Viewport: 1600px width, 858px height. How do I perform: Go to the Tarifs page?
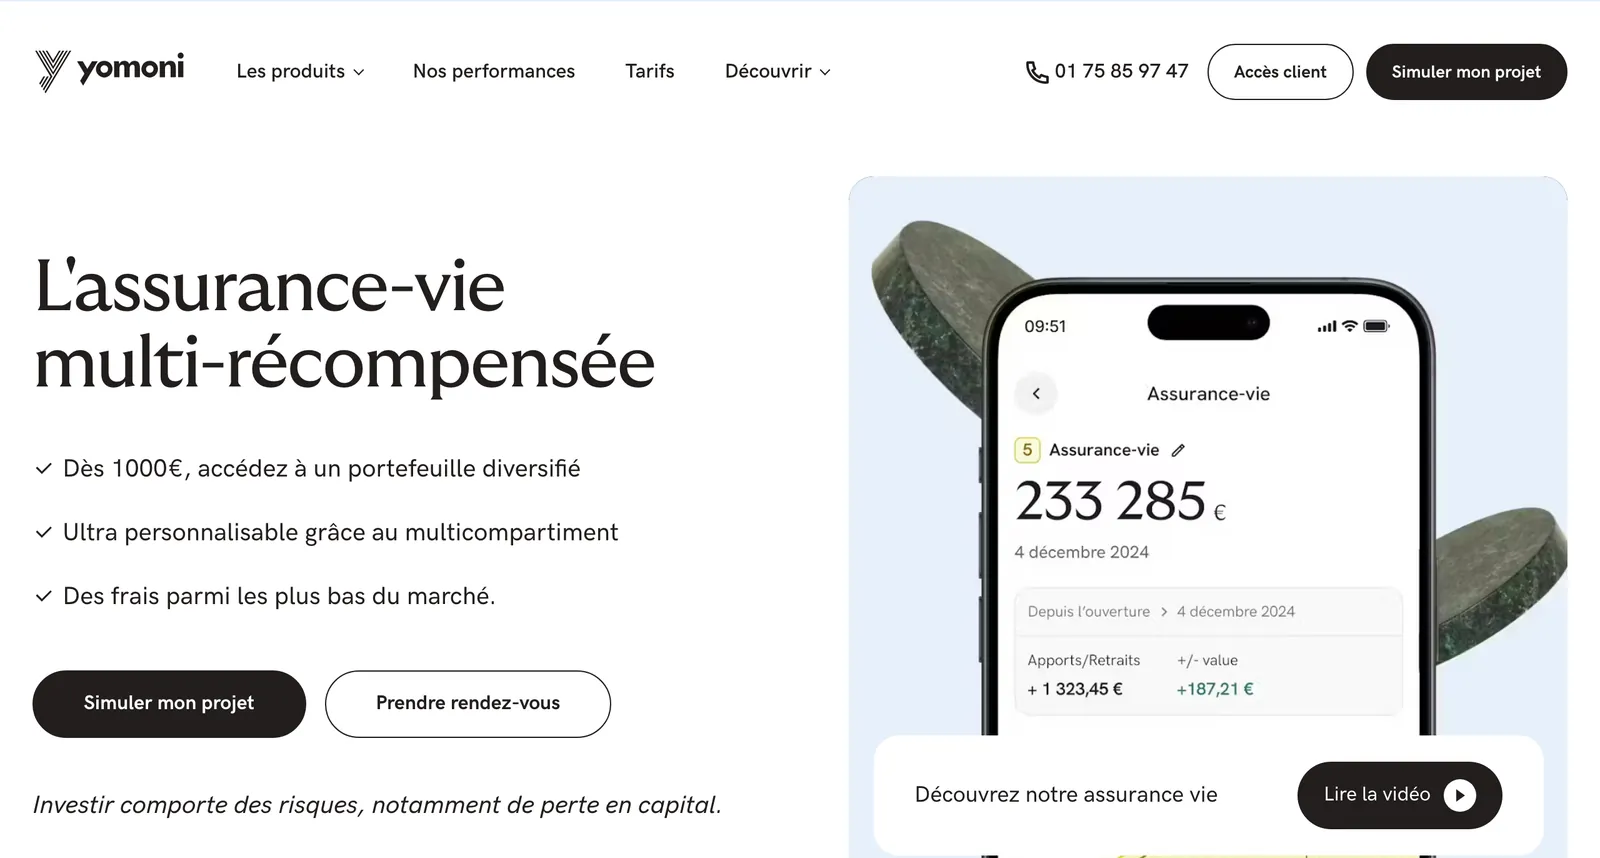[x=650, y=71]
